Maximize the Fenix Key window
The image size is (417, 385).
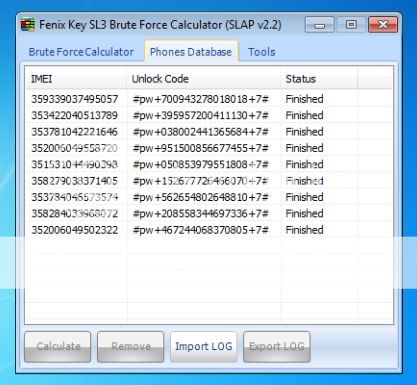click(351, 25)
